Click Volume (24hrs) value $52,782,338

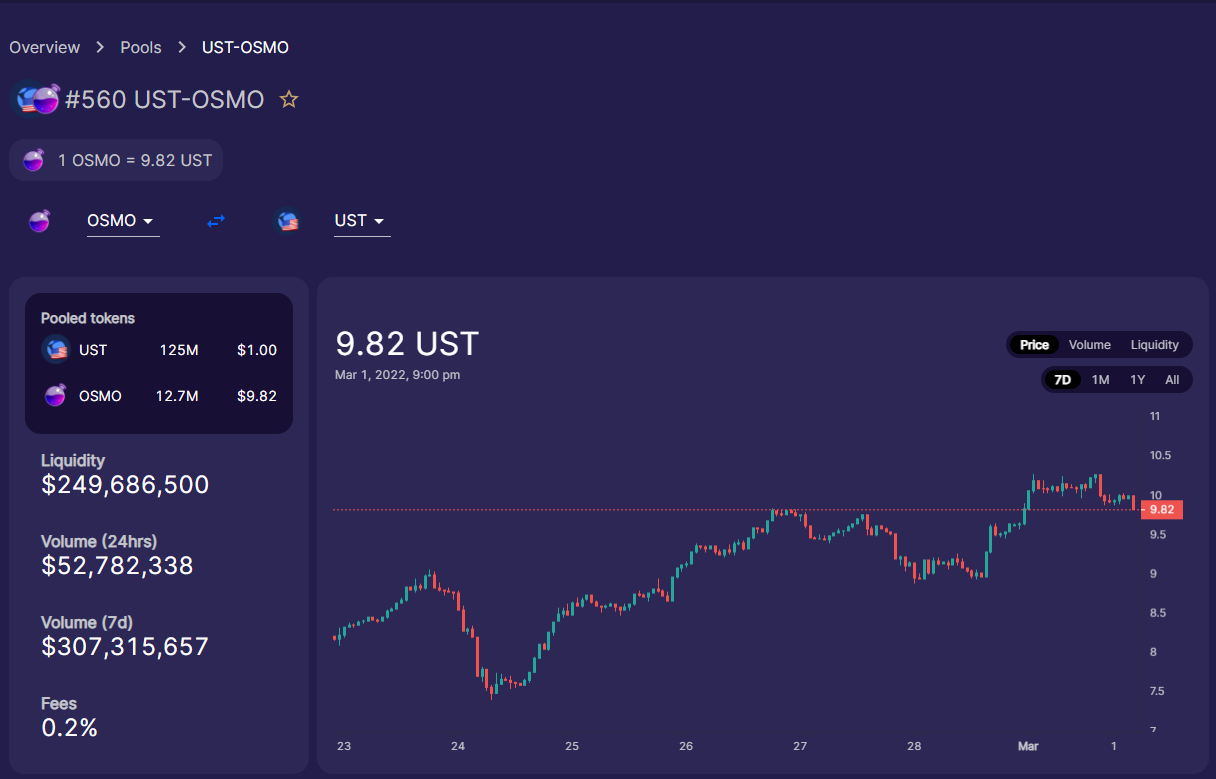click(117, 566)
